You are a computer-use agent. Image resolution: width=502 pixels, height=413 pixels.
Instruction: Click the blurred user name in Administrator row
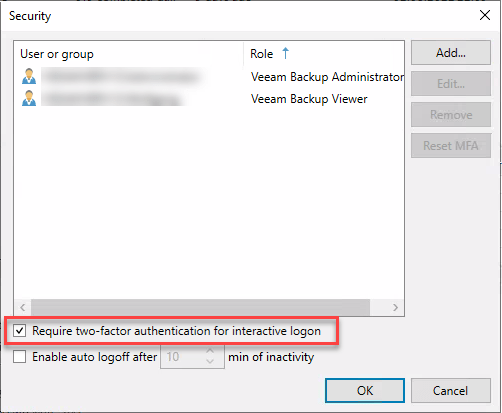point(123,77)
